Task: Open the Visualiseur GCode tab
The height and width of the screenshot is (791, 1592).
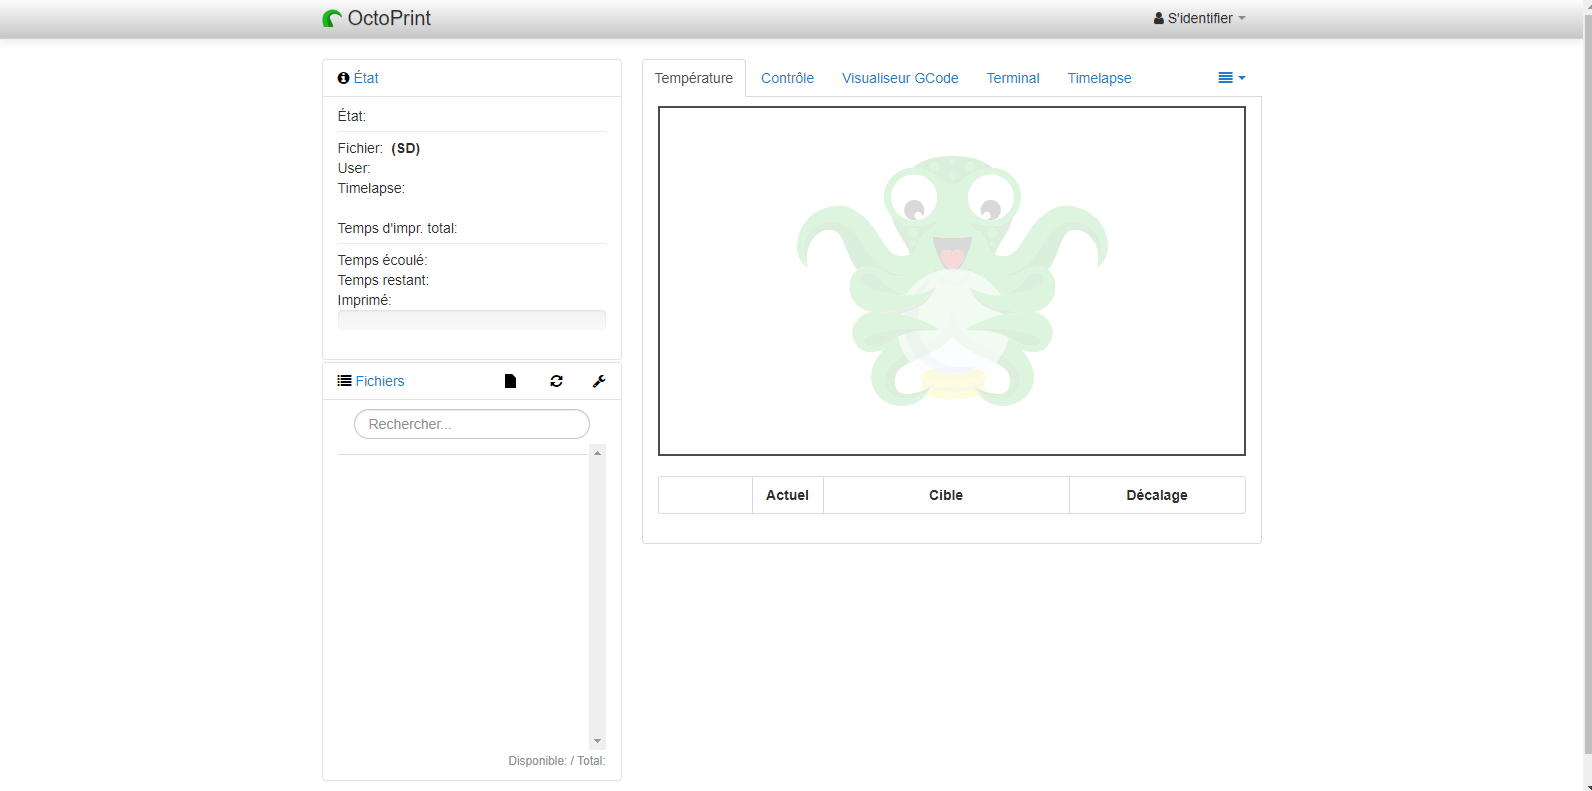Action: [900, 78]
